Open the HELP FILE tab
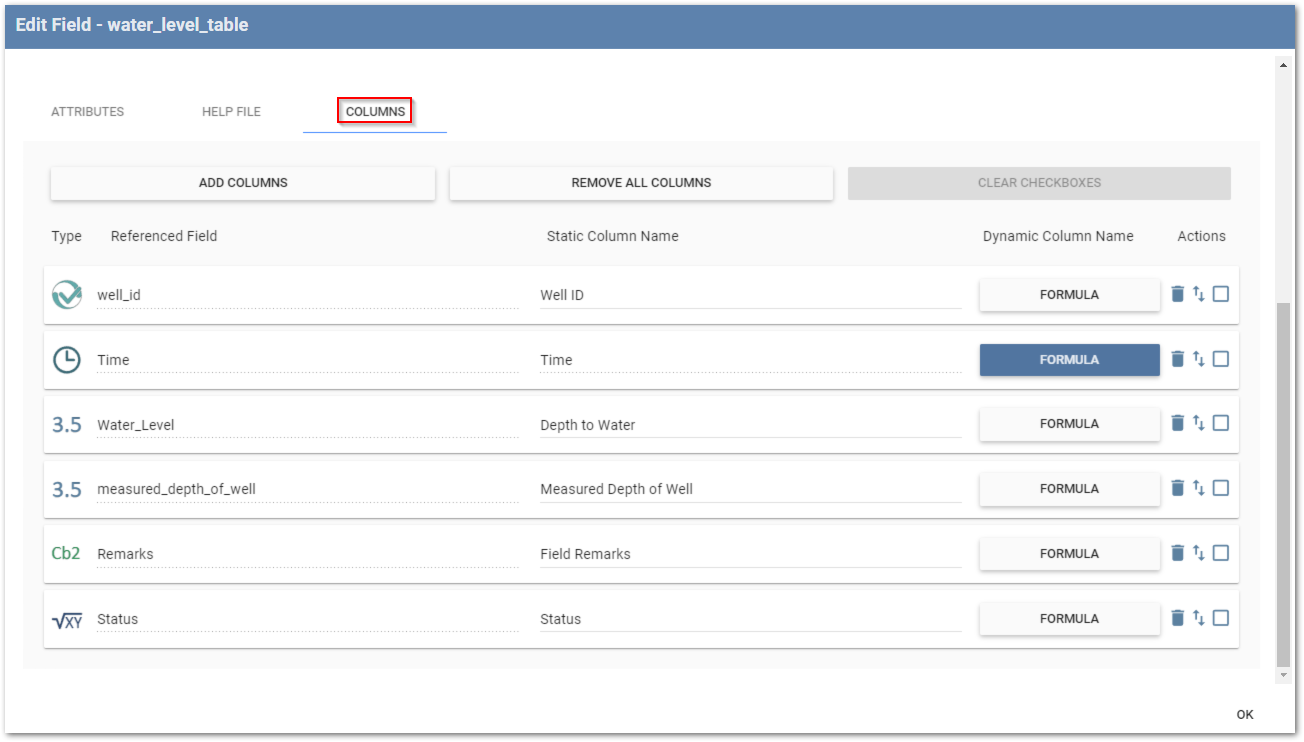The width and height of the screenshot is (1304, 742). [x=231, y=111]
